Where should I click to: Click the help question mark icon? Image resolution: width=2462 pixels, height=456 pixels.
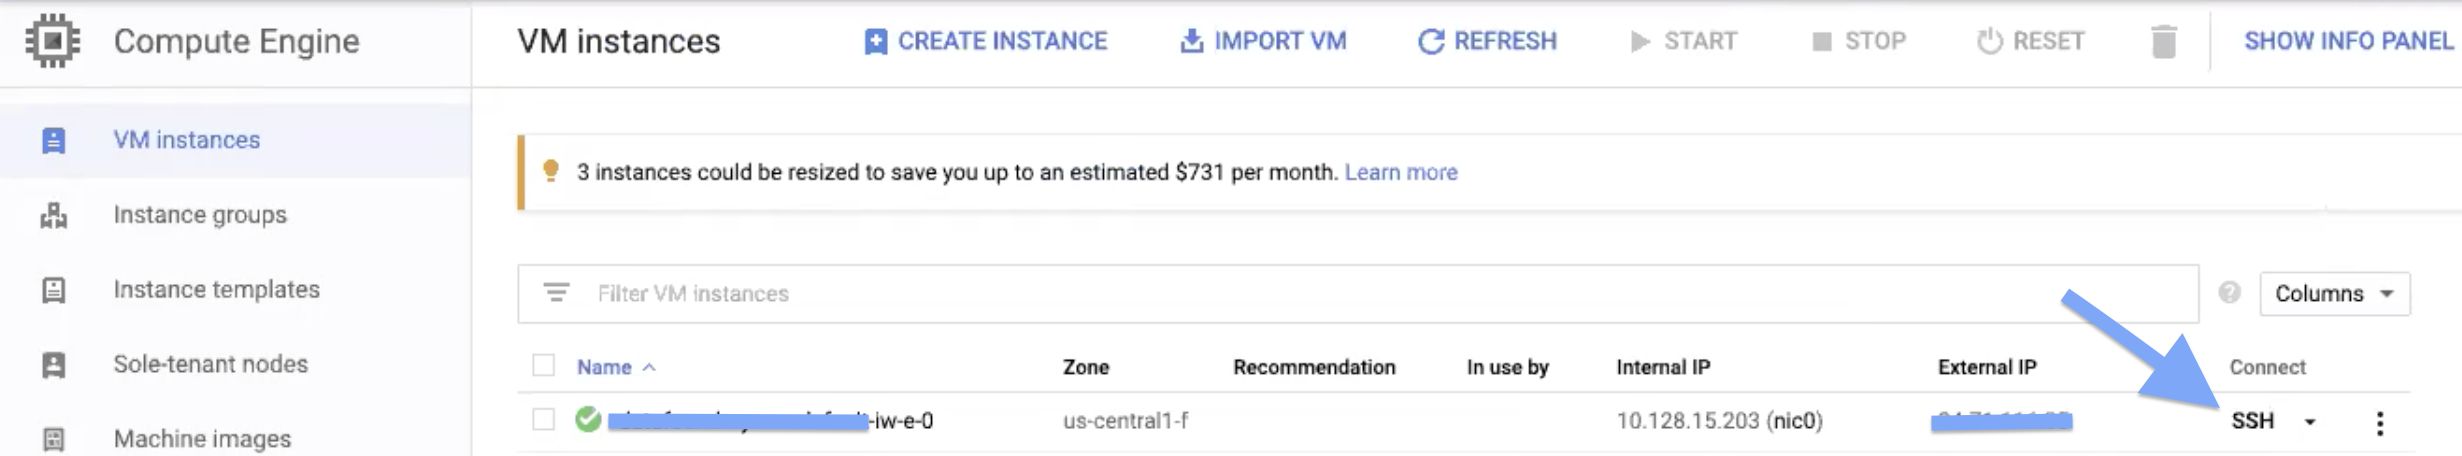[2229, 293]
